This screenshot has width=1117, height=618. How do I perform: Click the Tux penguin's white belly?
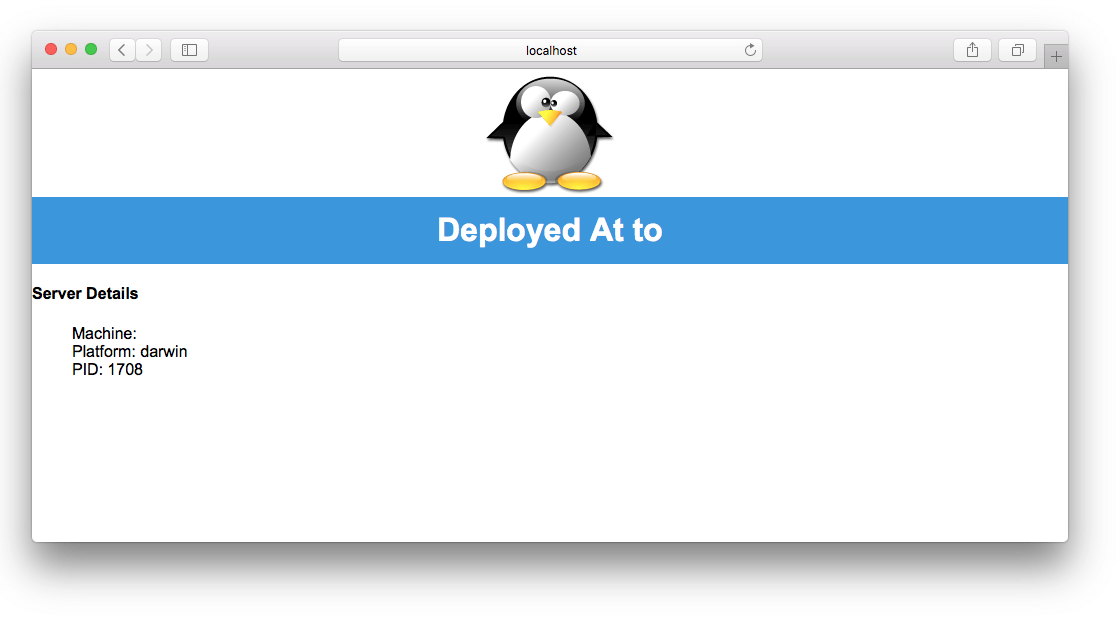pyautogui.click(x=549, y=148)
